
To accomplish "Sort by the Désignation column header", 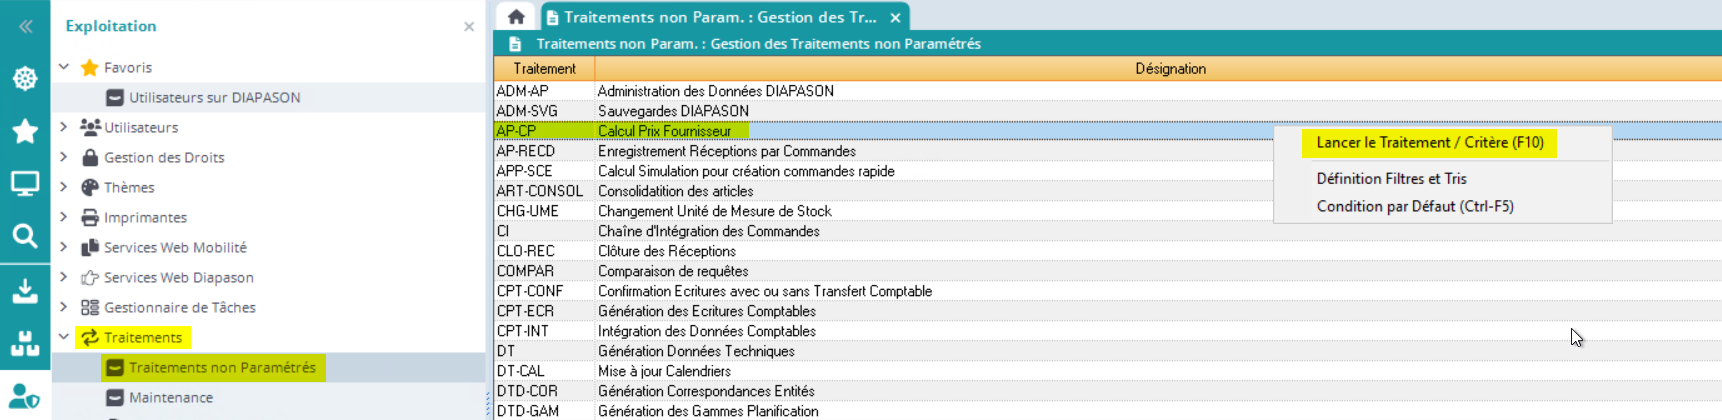I will [x=1170, y=69].
